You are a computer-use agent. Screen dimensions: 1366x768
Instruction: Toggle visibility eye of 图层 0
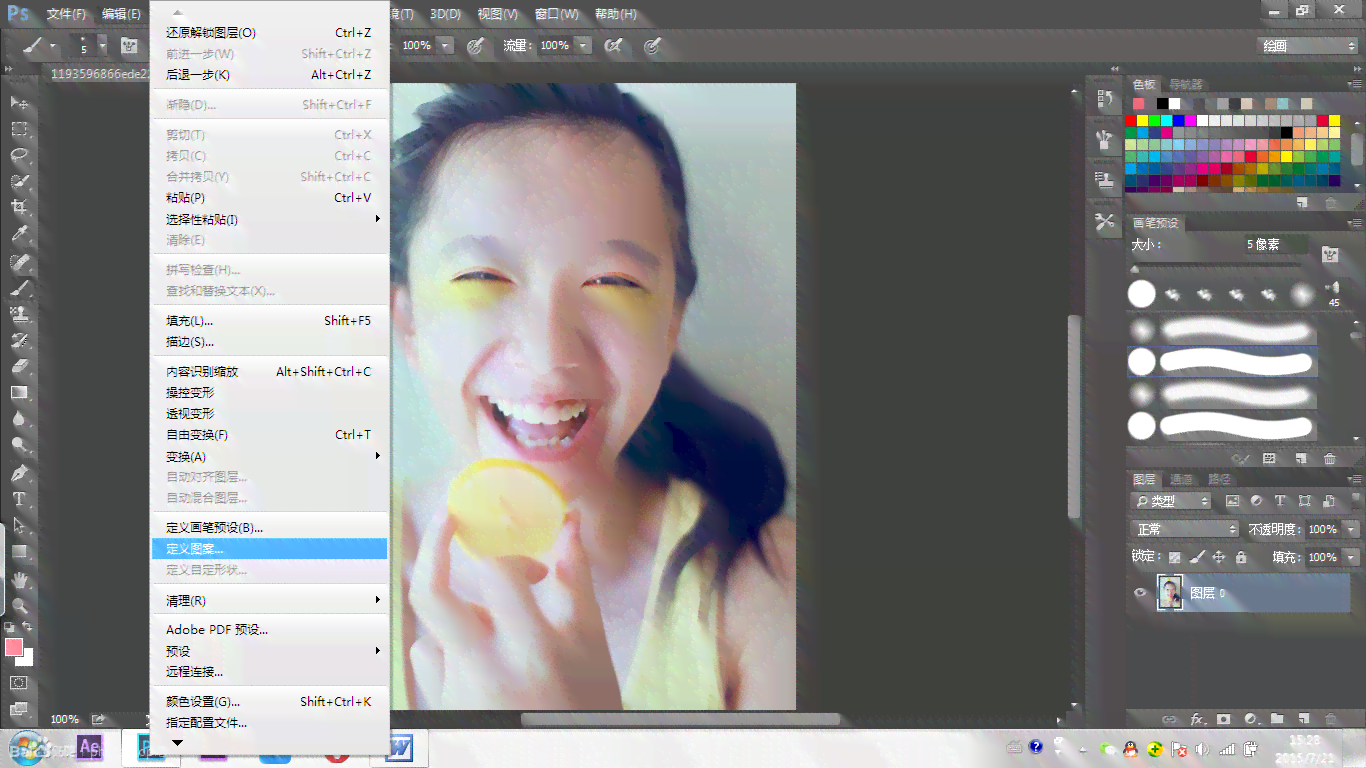pyautogui.click(x=1140, y=593)
